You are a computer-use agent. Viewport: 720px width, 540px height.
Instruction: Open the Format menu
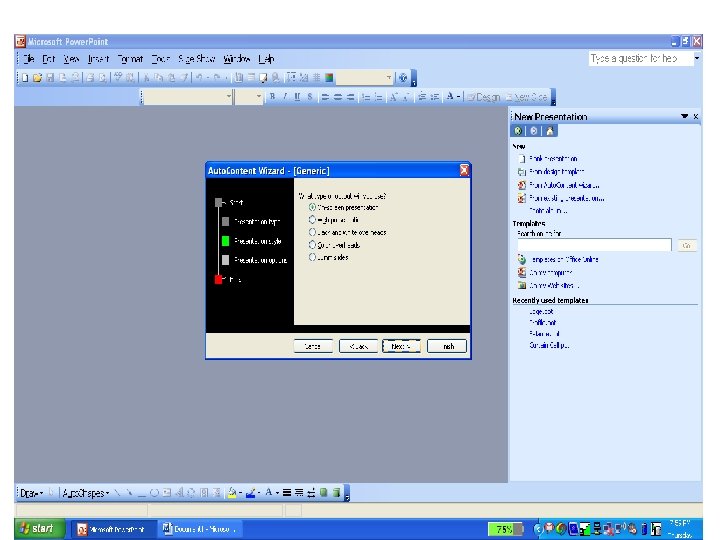tap(130, 59)
